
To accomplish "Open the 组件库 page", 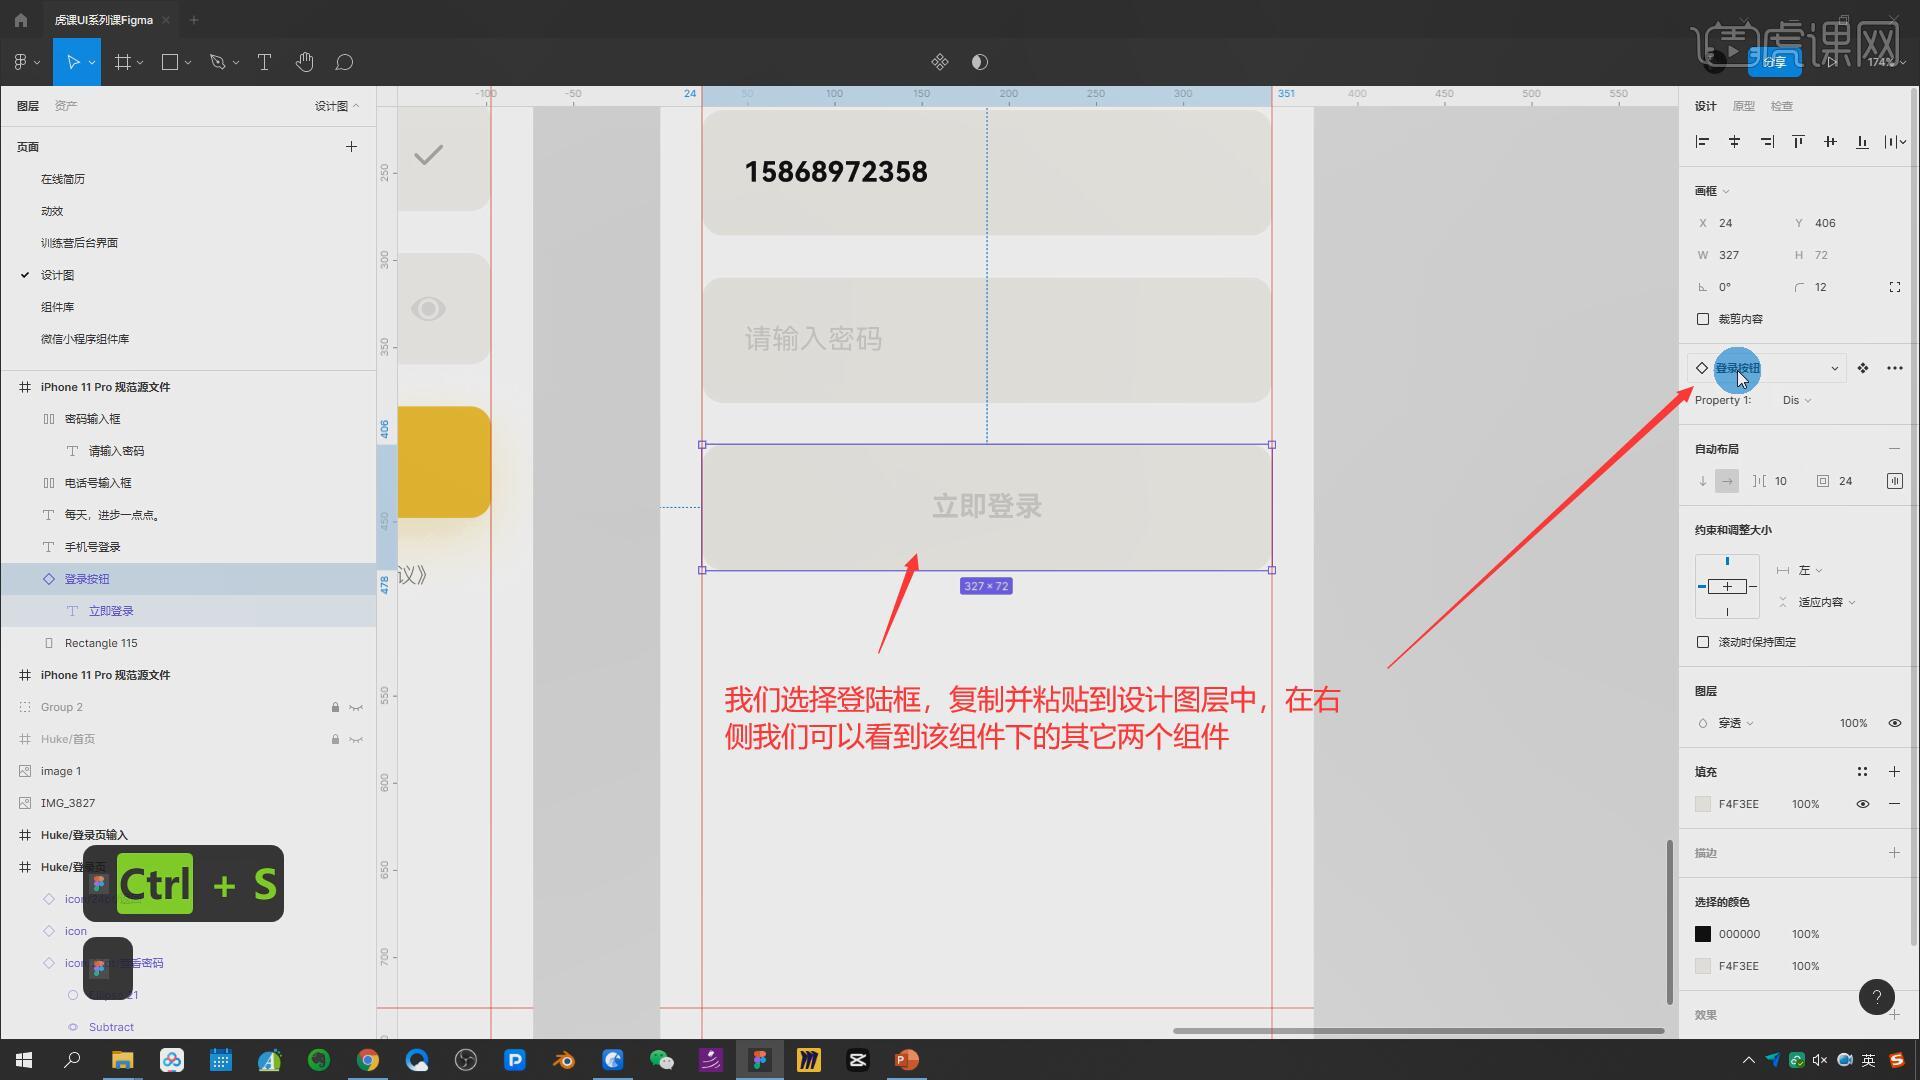I will (x=57, y=307).
